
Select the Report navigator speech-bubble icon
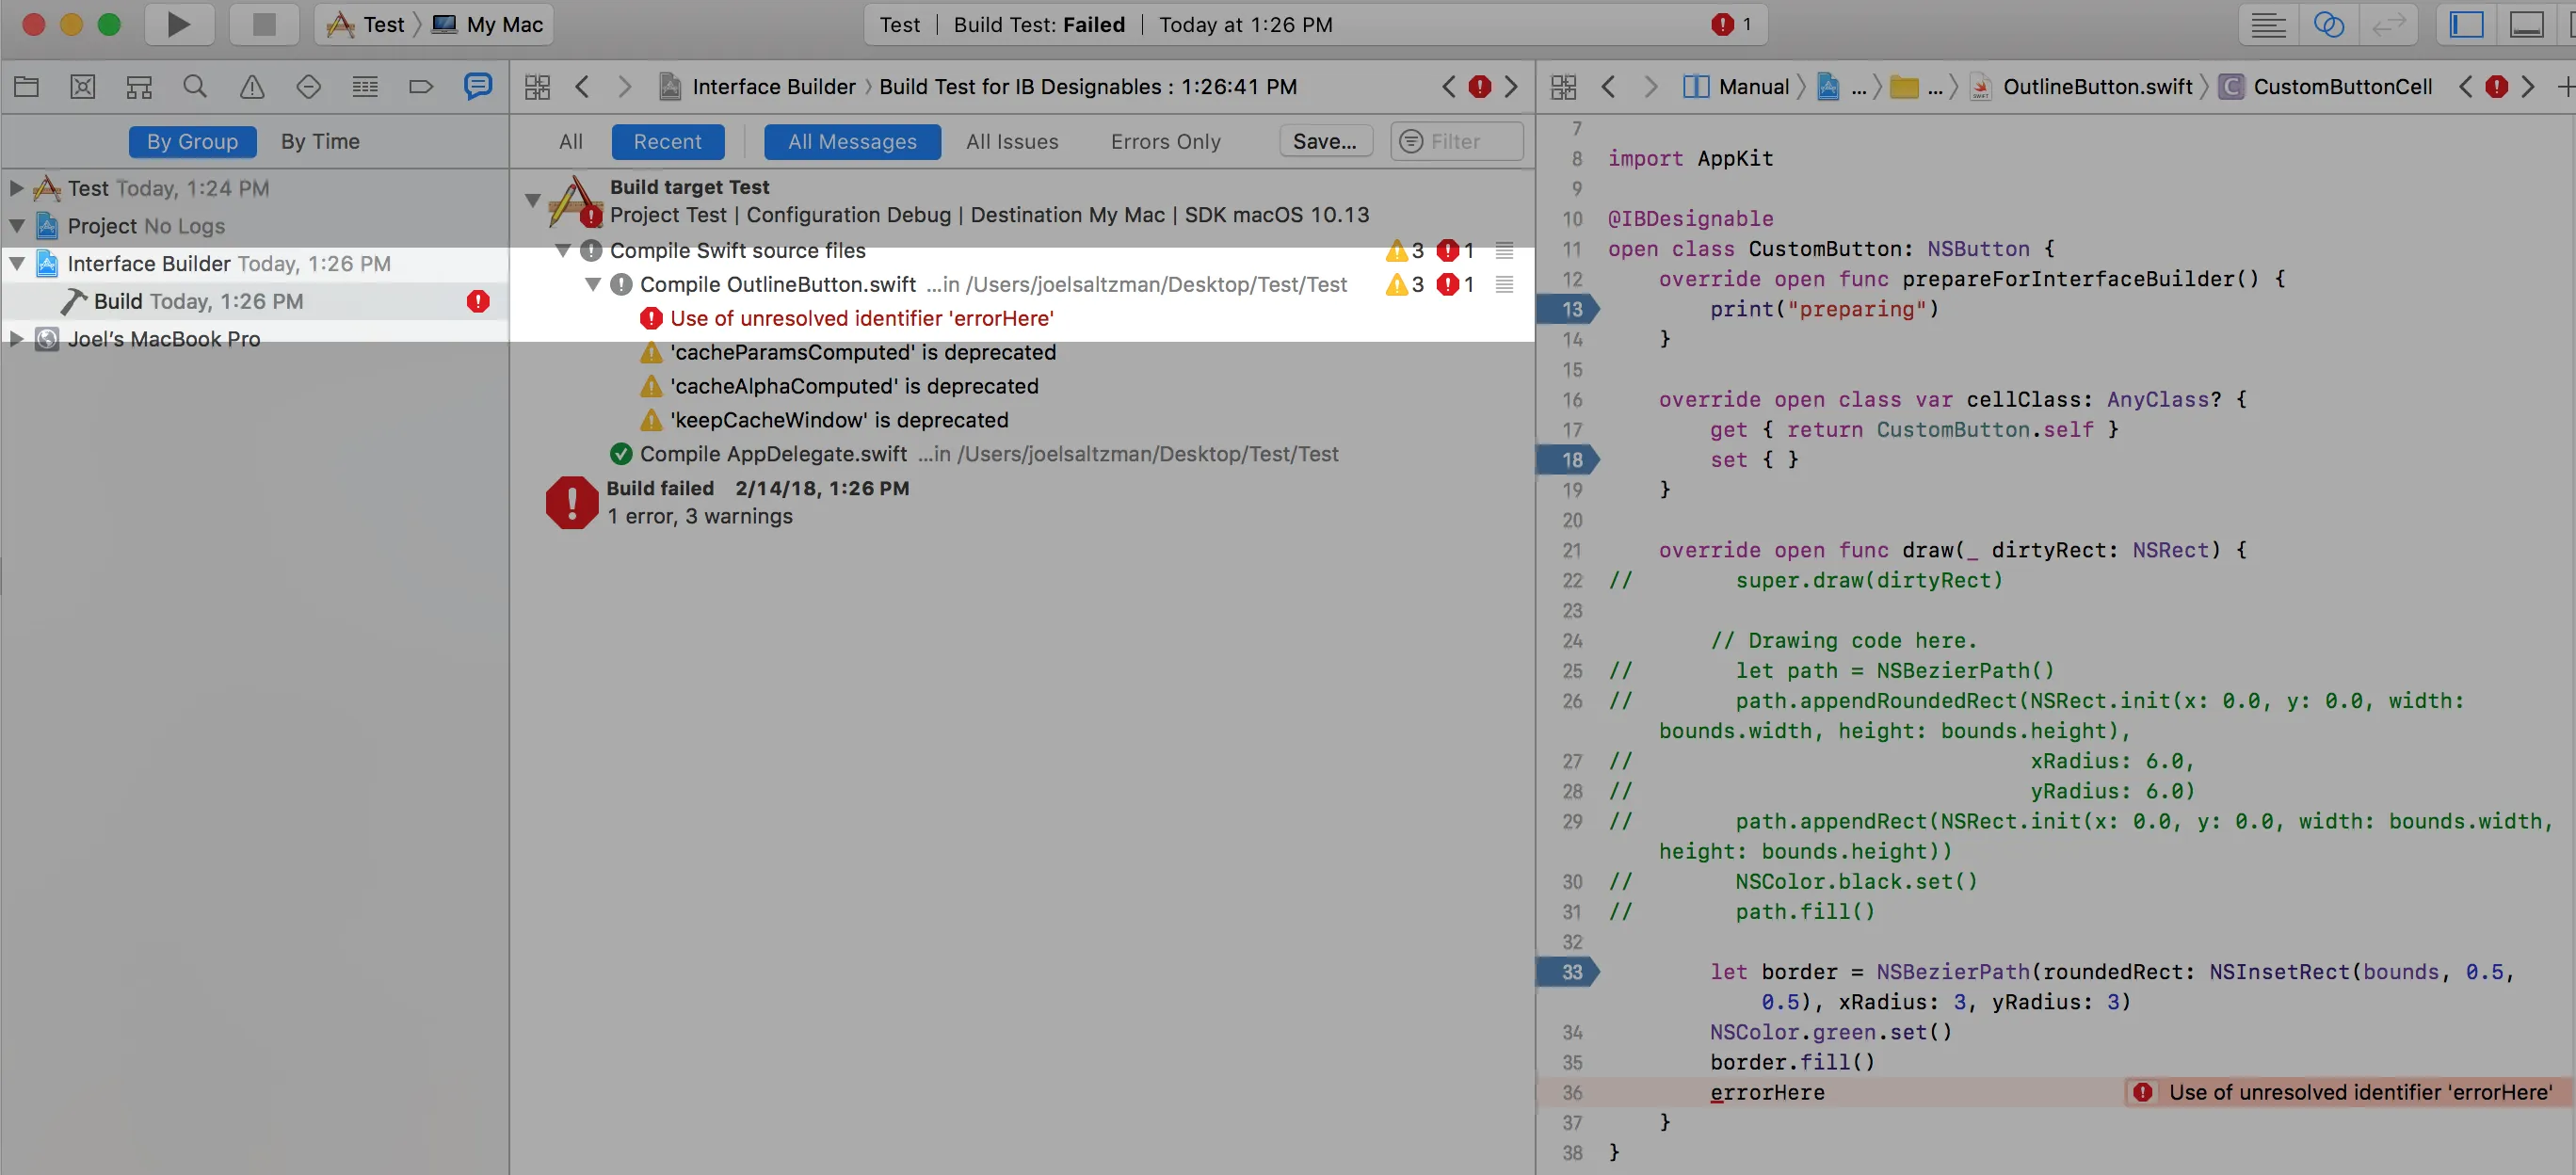pyautogui.click(x=478, y=87)
